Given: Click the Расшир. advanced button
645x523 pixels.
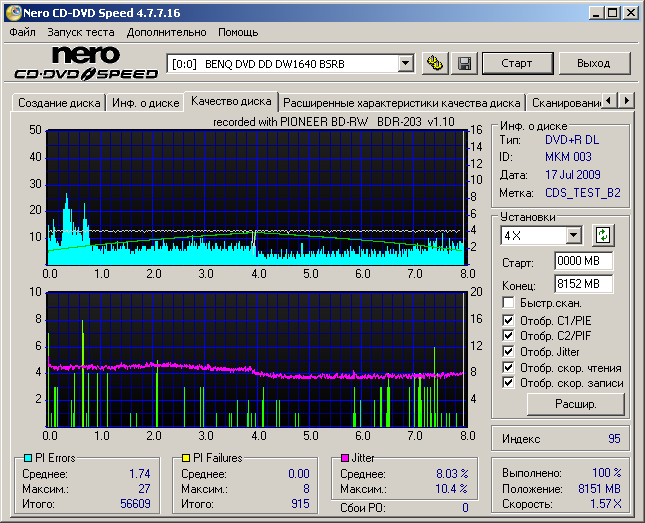Looking at the screenshot, I should tap(575, 405).
